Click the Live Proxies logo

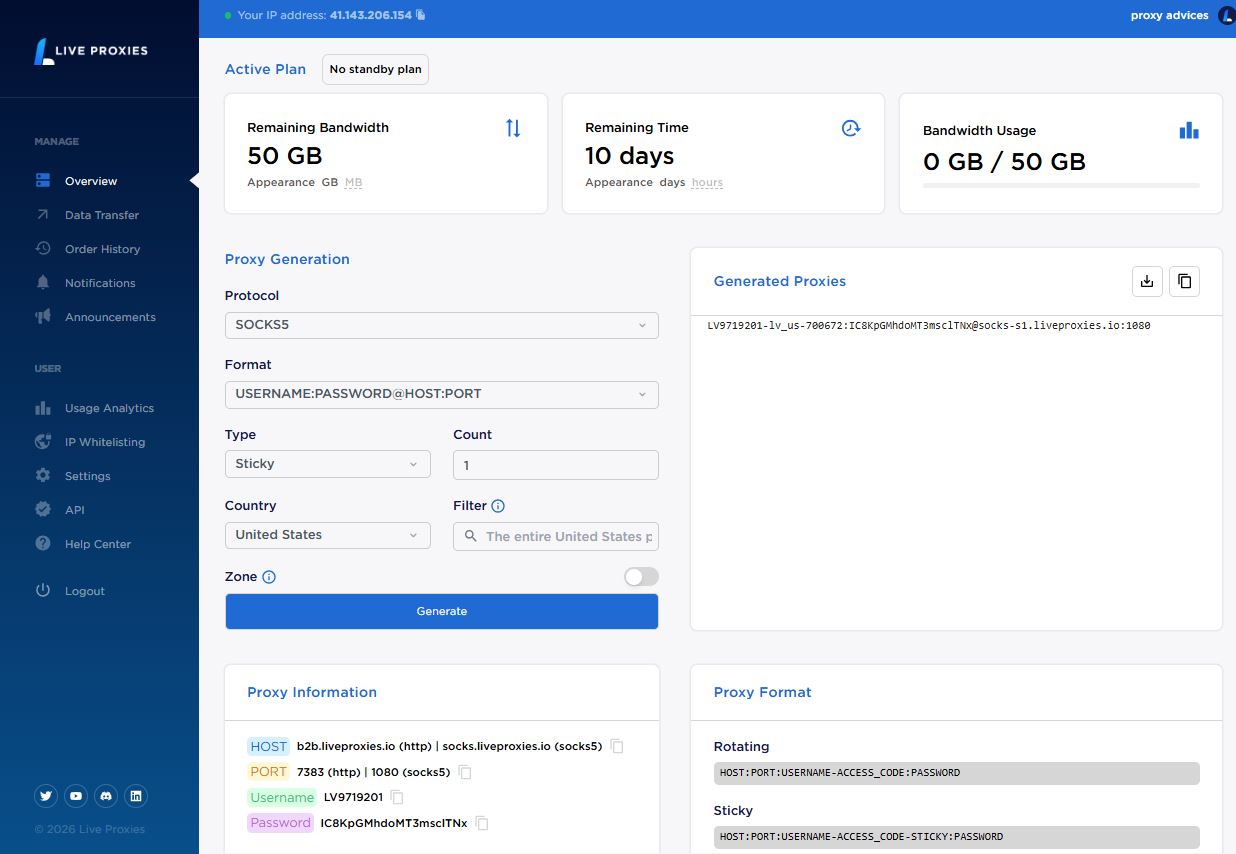tap(90, 51)
